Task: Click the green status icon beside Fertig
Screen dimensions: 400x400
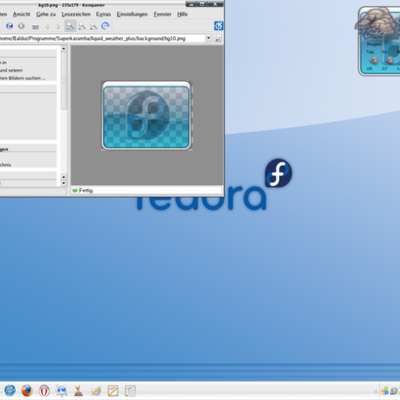Action: (x=75, y=190)
